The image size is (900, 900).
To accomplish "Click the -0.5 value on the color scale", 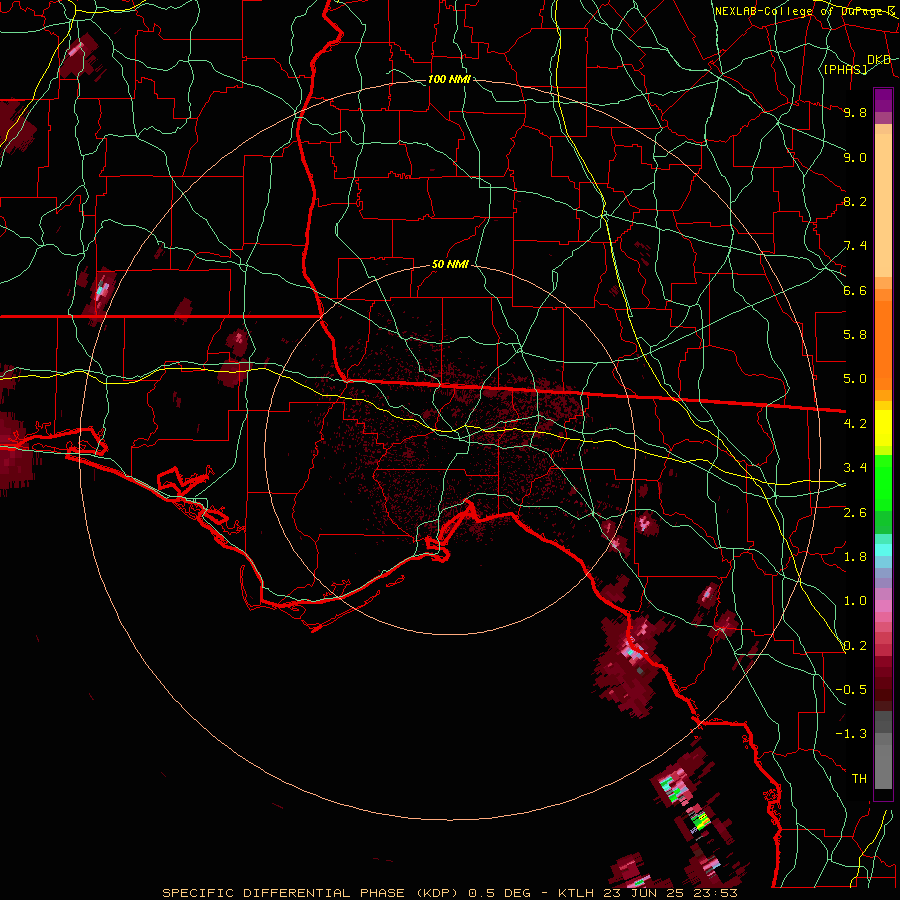I will 851,690.
